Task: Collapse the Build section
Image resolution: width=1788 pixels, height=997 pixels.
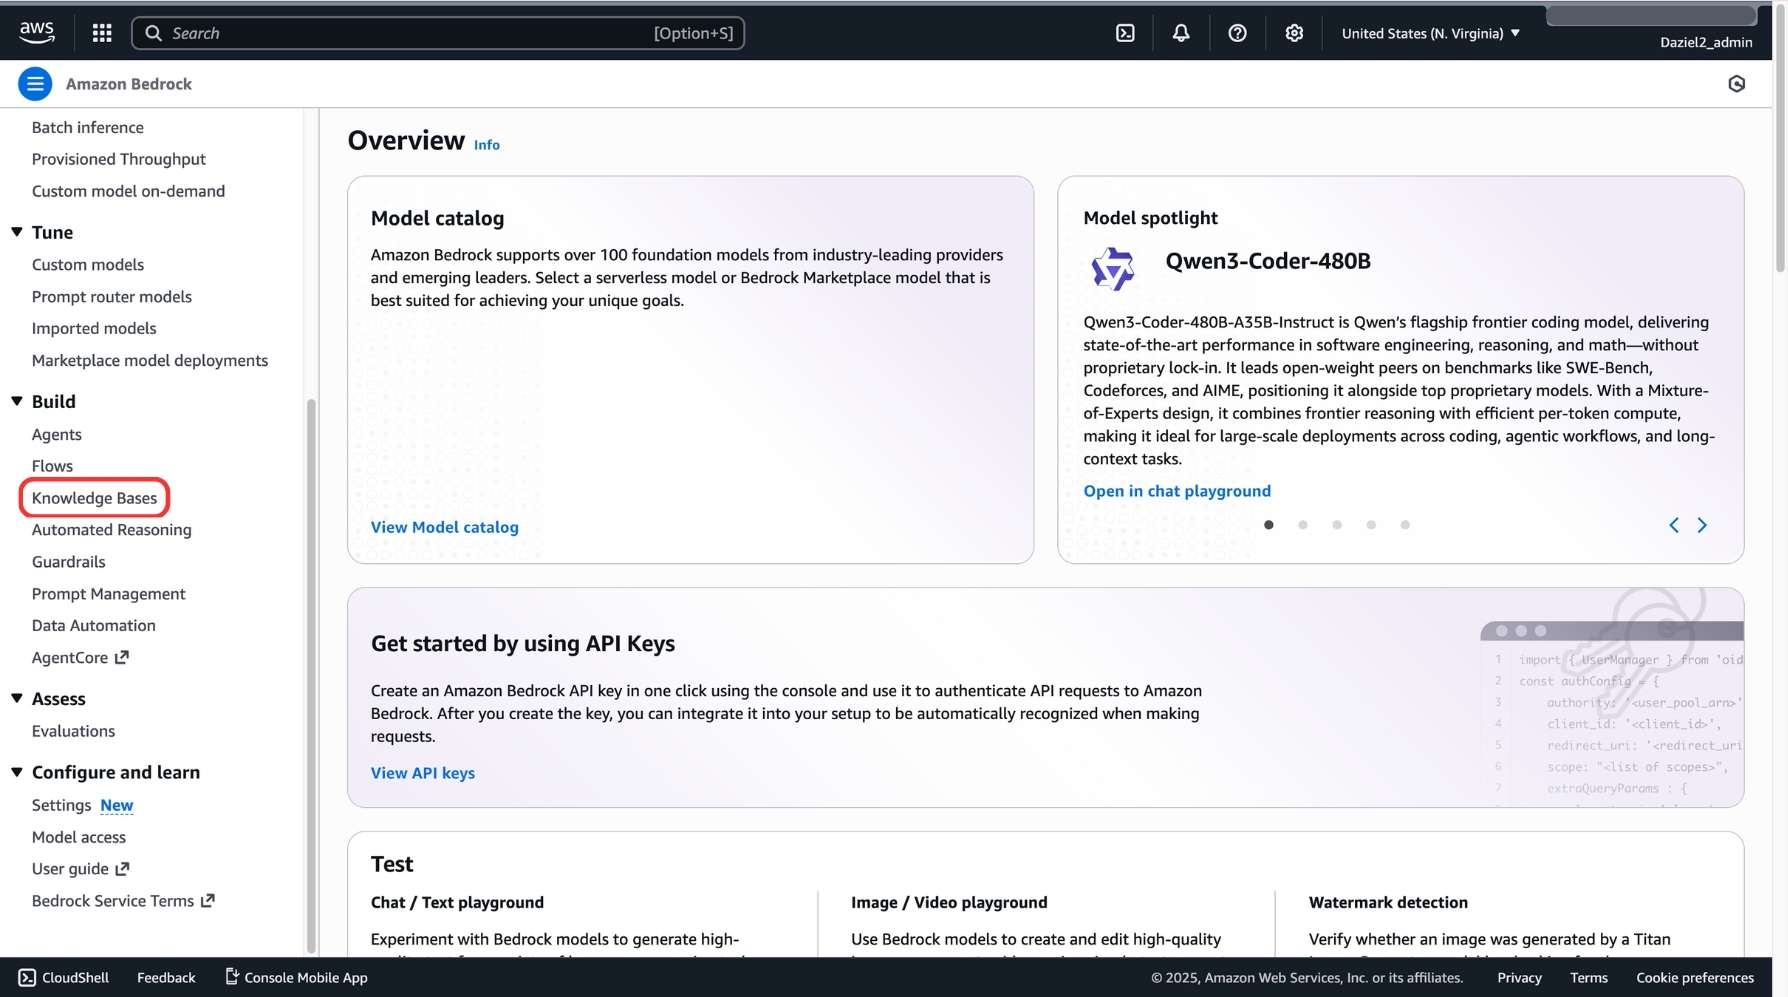Action: pos(15,401)
